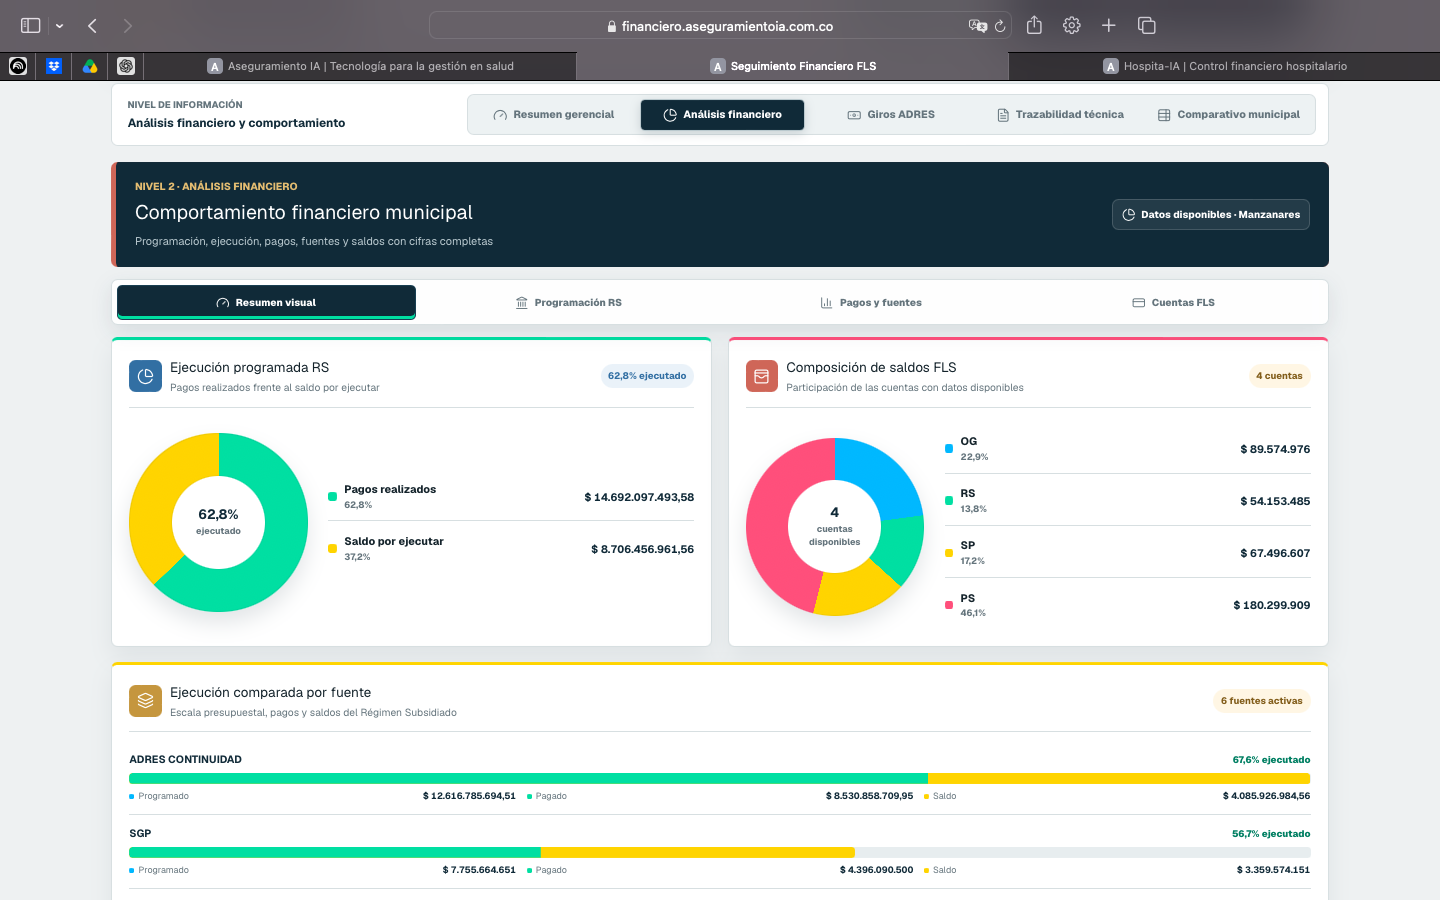Click the green RS legend swatch
The height and width of the screenshot is (900, 1440).
click(949, 501)
